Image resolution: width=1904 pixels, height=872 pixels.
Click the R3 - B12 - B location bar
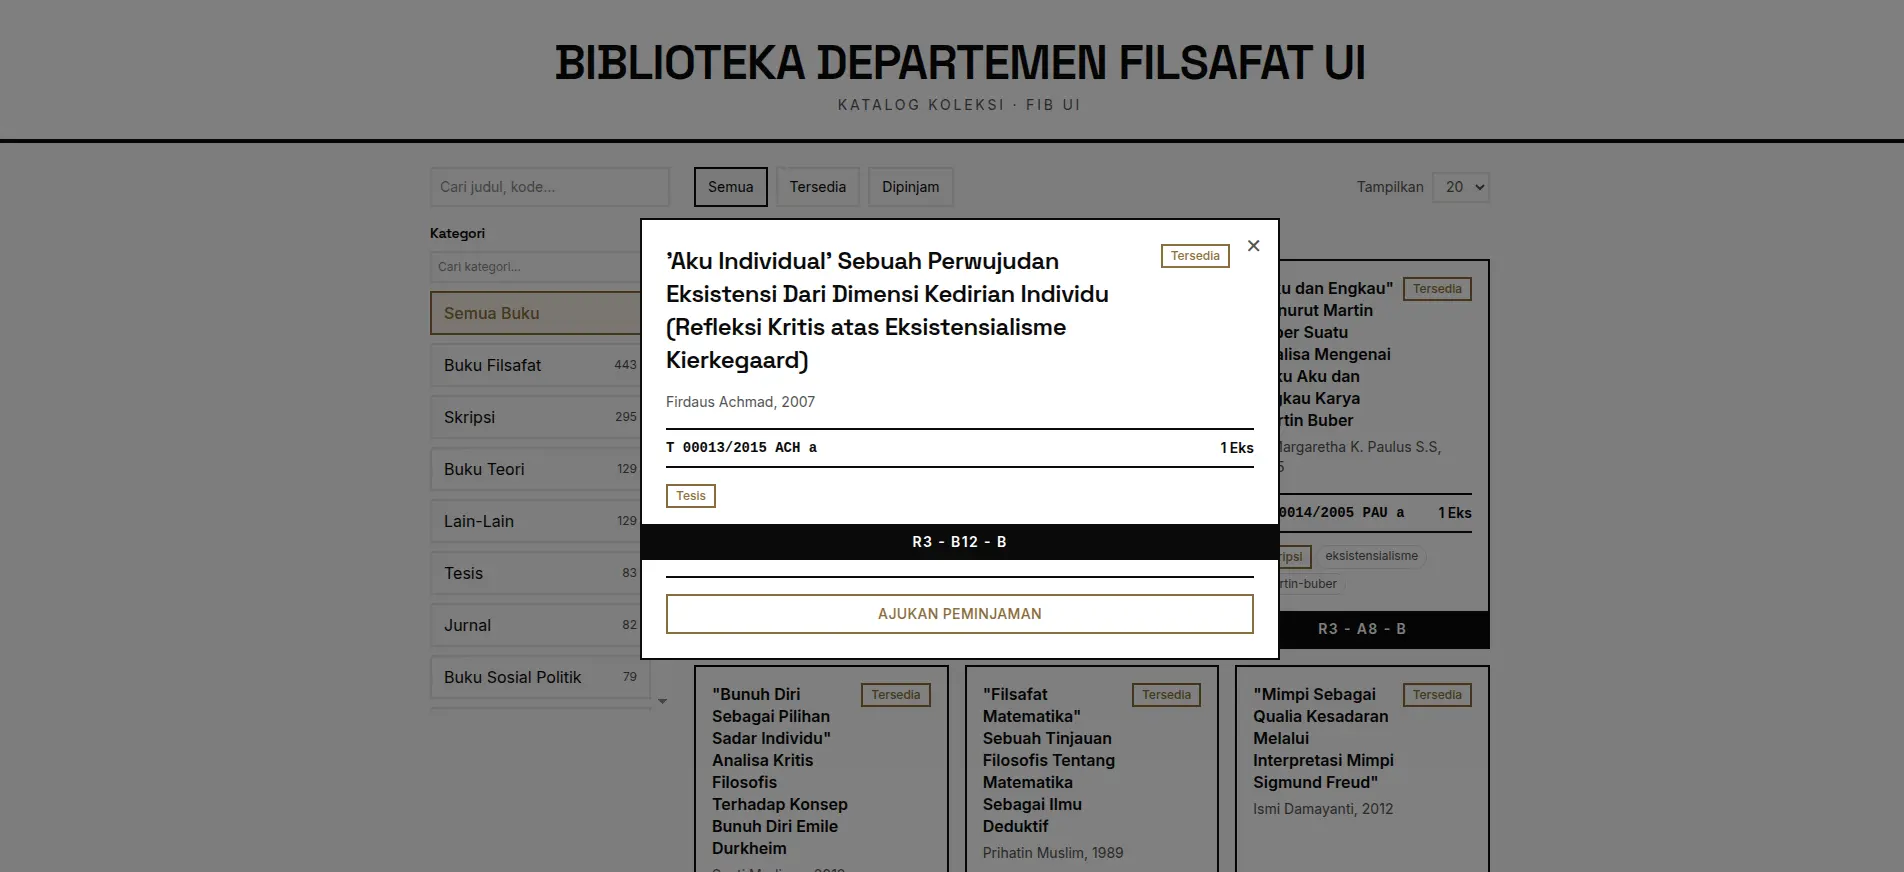pos(960,542)
